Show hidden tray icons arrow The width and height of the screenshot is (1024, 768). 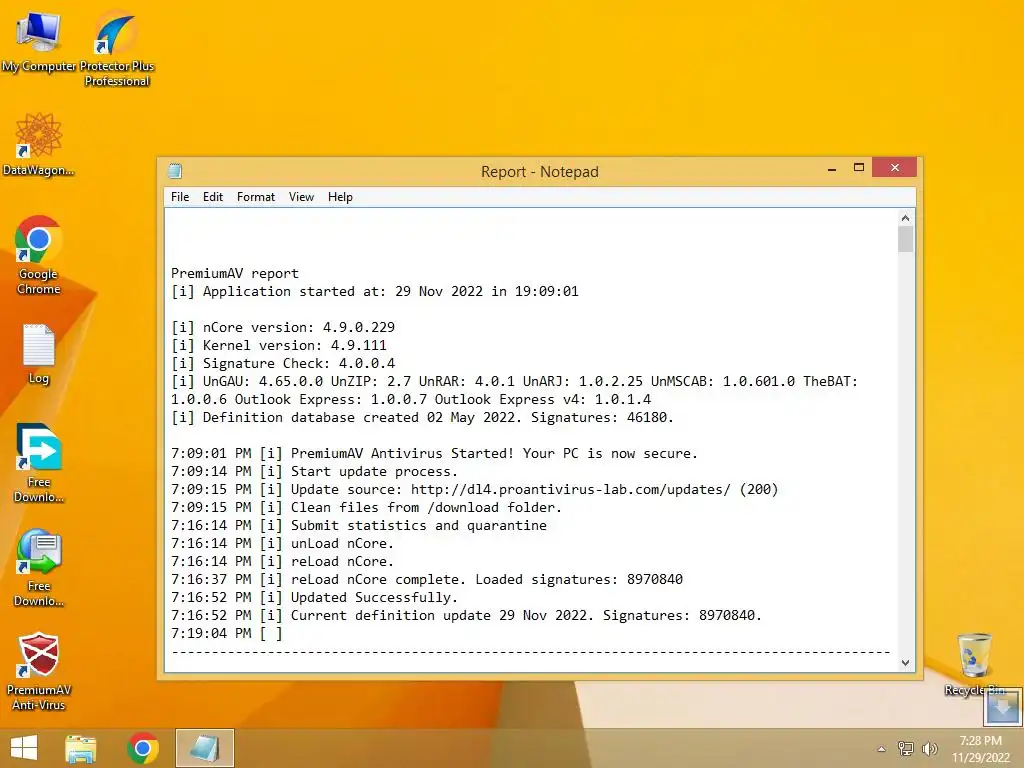pyautogui.click(x=882, y=749)
